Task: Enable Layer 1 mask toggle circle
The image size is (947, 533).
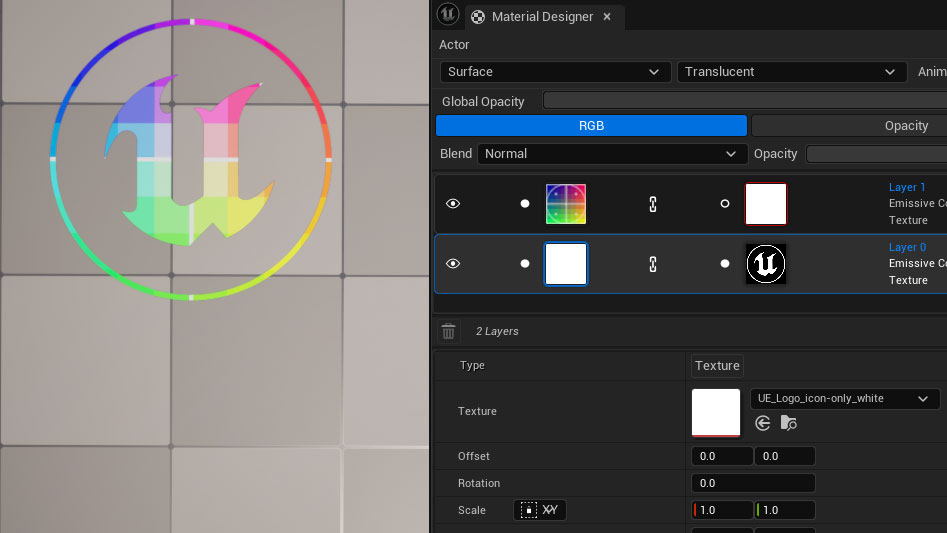Action: [x=725, y=204]
